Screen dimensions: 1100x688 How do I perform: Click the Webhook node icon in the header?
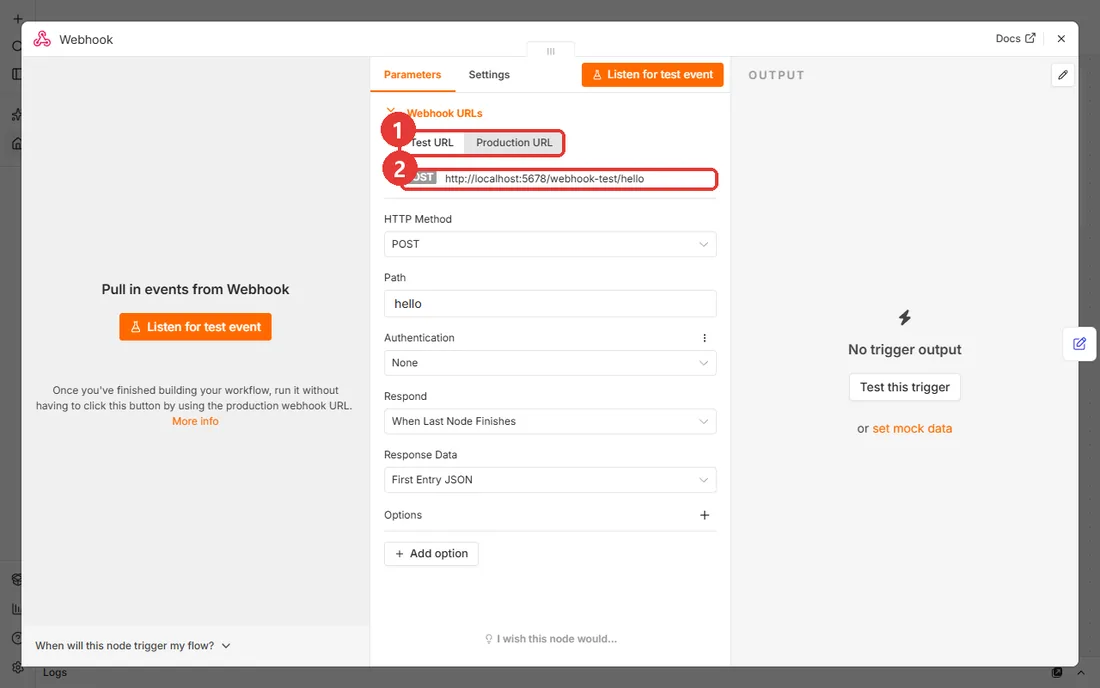pos(42,39)
